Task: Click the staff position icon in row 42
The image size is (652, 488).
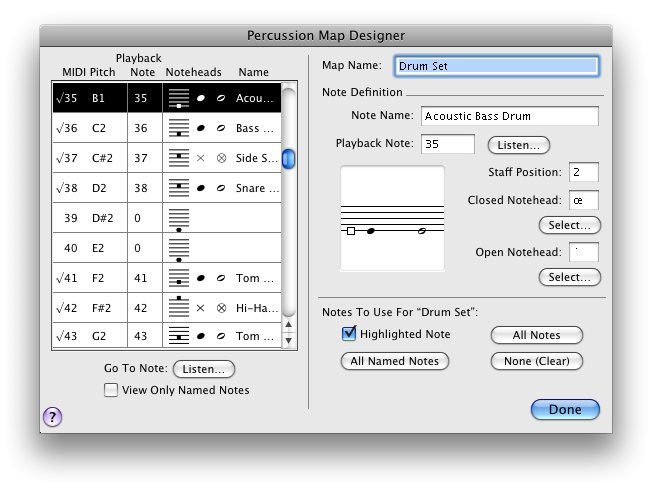Action: 179,307
